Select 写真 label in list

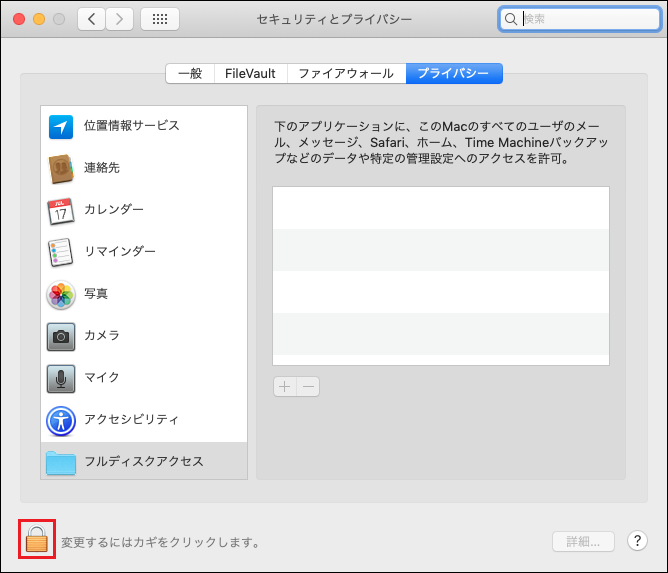coord(96,294)
